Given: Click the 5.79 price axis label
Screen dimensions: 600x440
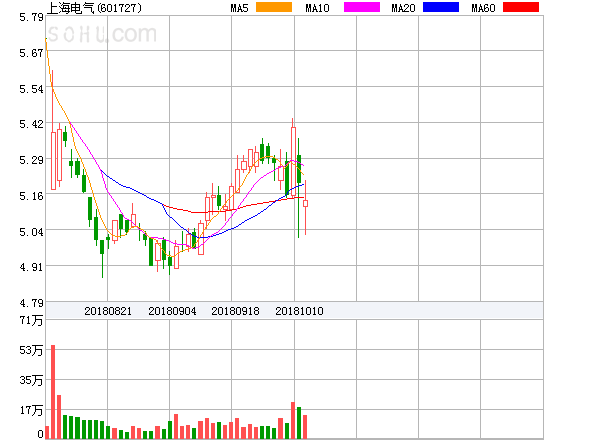Looking at the screenshot, I should coord(31,17).
